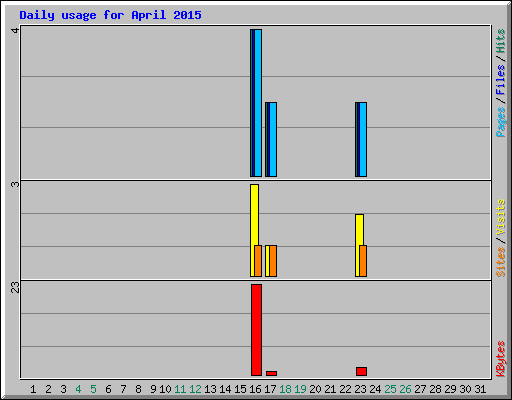Click the blue "Files" legend label
The height and width of the screenshot is (400, 512).
click(x=500, y=80)
